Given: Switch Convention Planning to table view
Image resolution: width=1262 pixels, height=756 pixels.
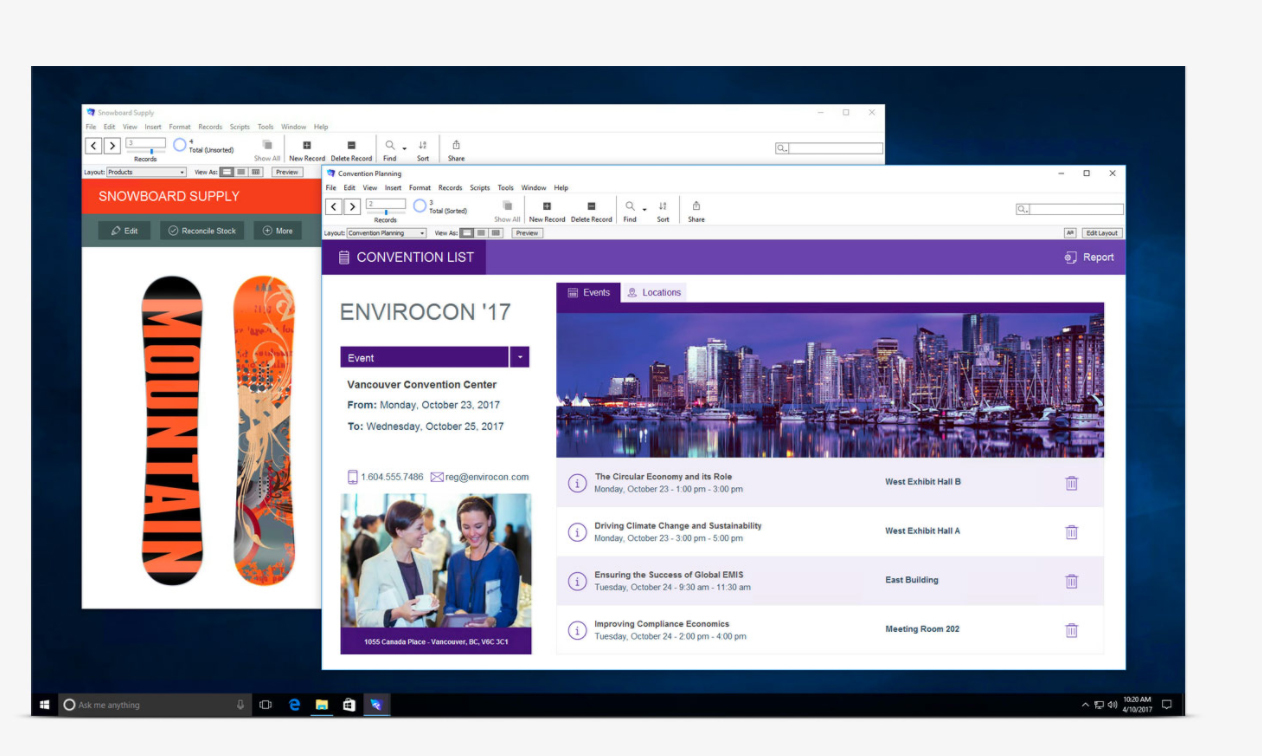Looking at the screenshot, I should 496,233.
